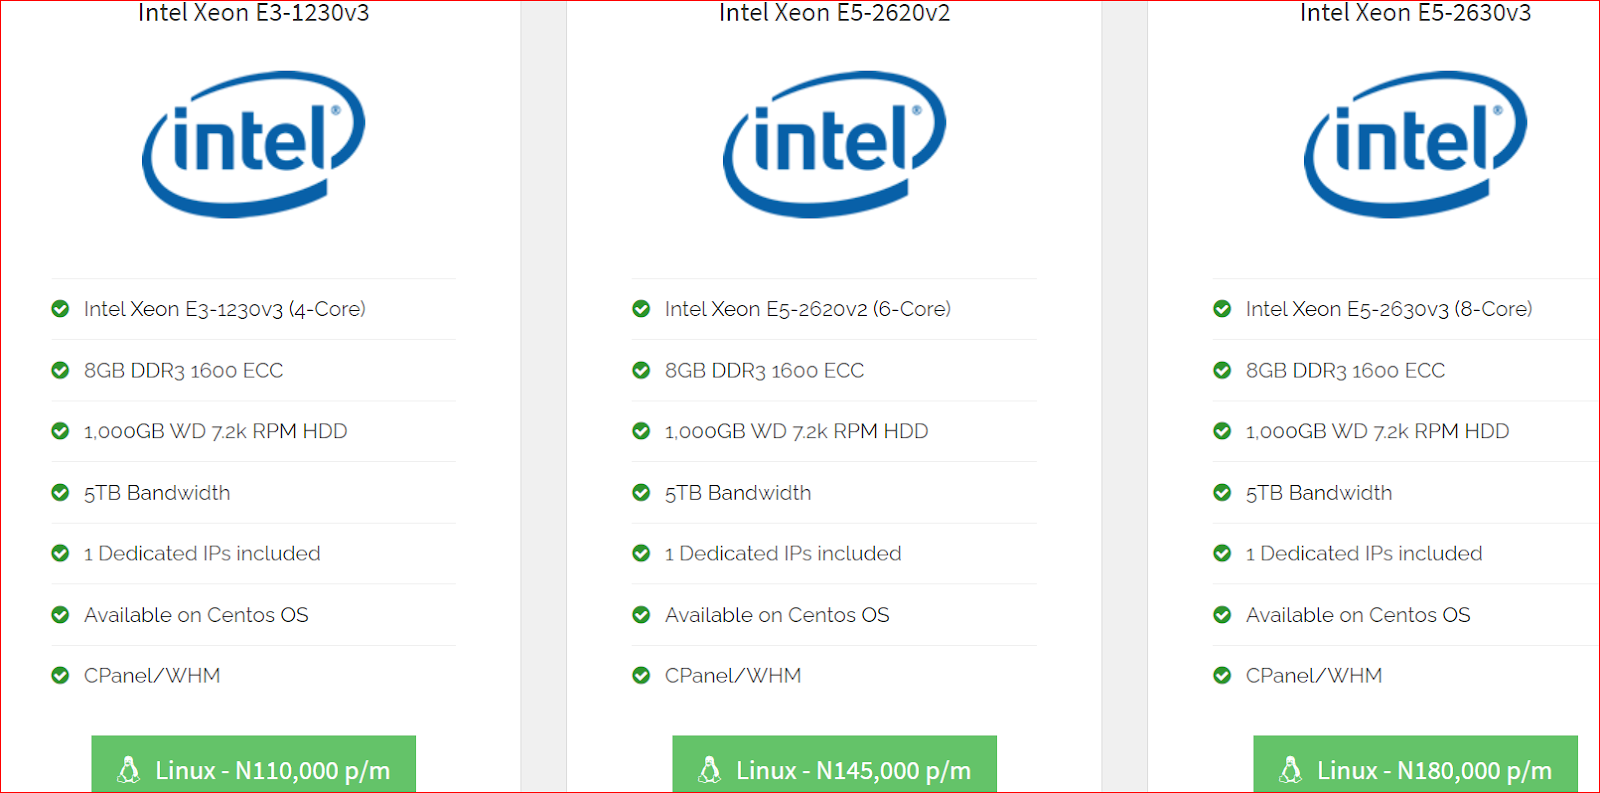Viewport: 1600px width, 793px height.
Task: Click the Linux - N110,000 p/m button
Action: [x=253, y=765]
